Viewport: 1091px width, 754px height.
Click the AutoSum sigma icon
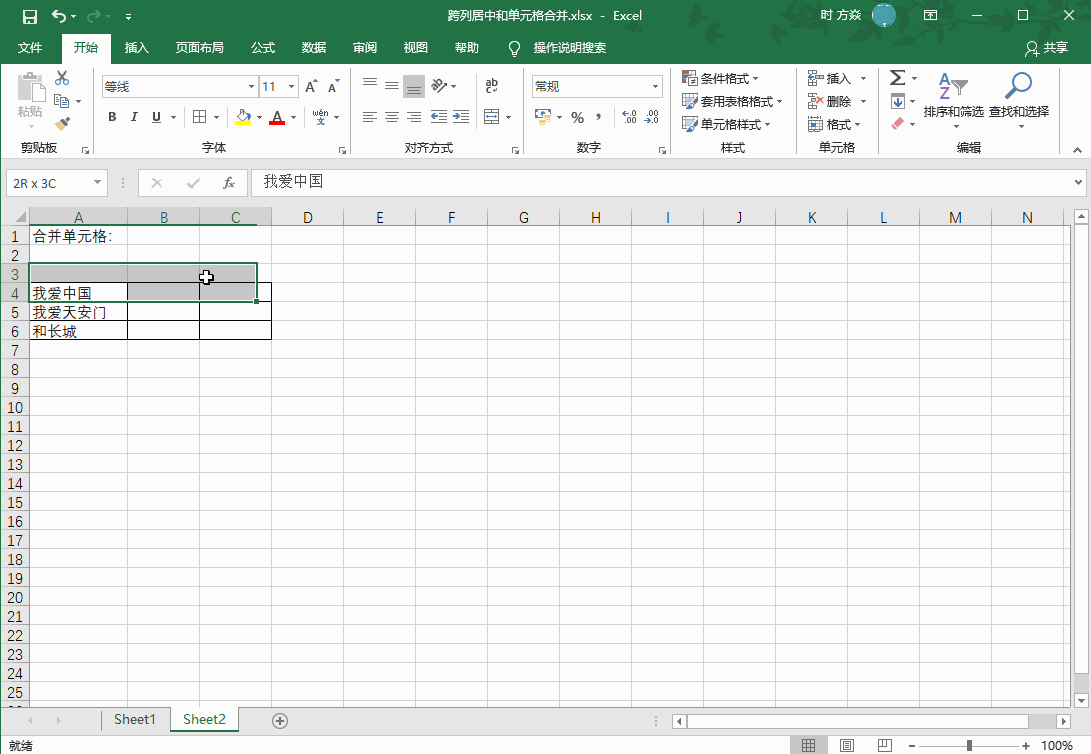pyautogui.click(x=898, y=78)
